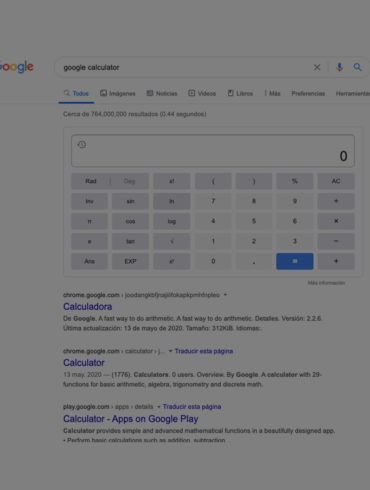370x490 pixels.
Task: Start voice search with microphone icon
Action: (339, 67)
